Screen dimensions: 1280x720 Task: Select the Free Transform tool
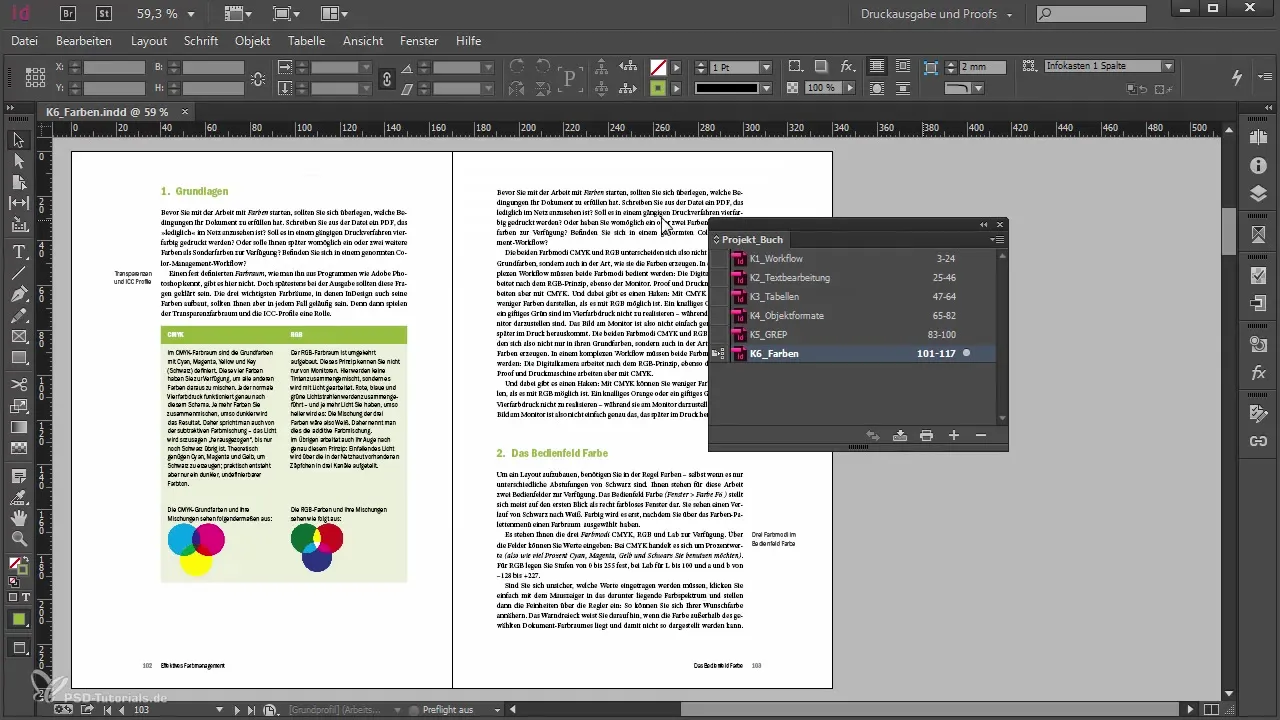tap(18, 406)
